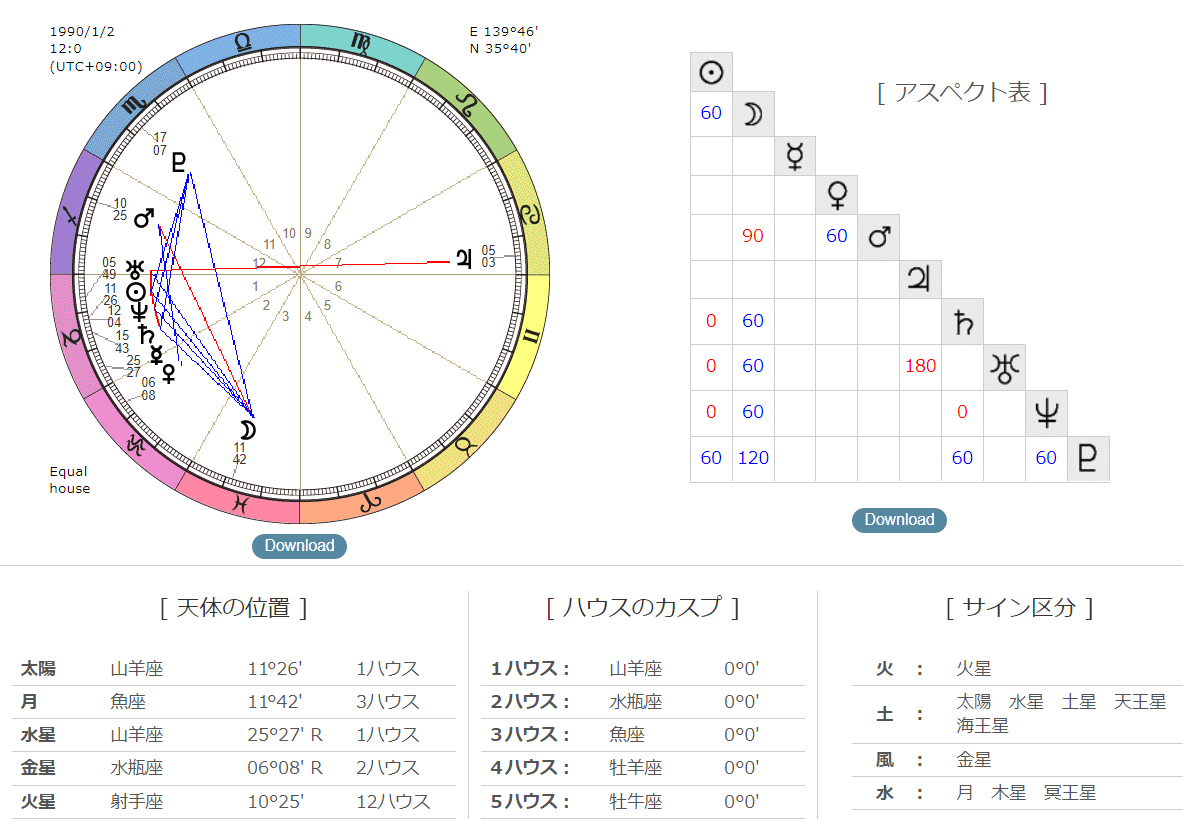This screenshot has width=1183, height=819.
Task: Click the Mercury glyph in the aspect table
Action: tap(794, 155)
